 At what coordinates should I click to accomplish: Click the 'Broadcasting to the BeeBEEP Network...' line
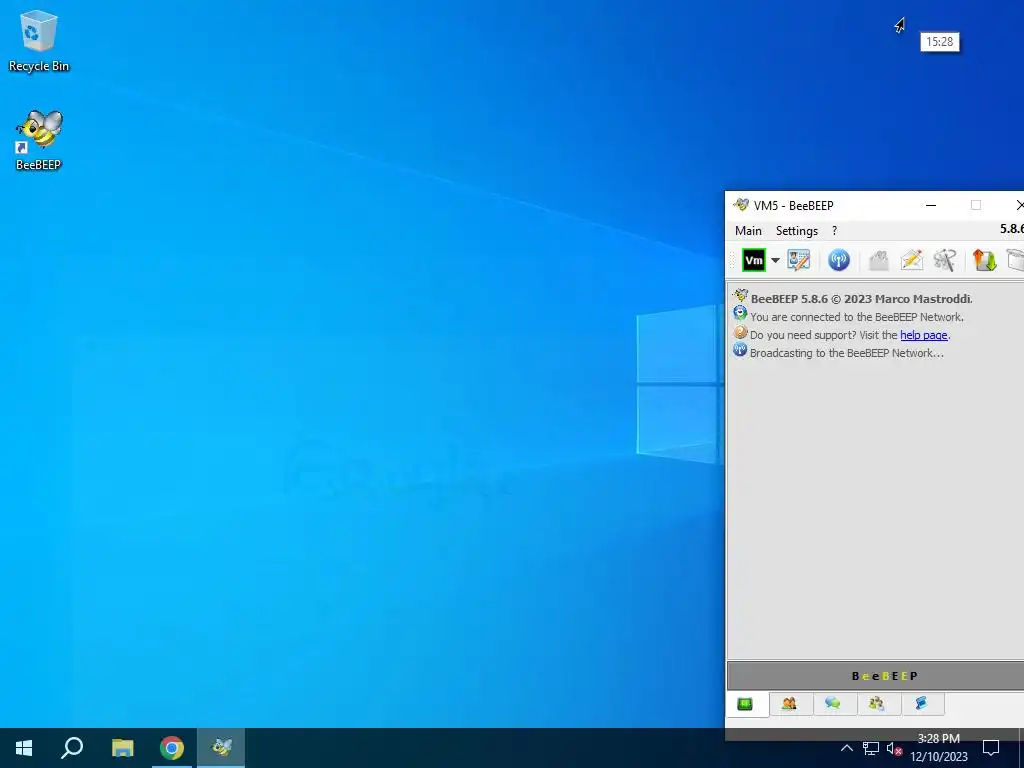click(846, 353)
